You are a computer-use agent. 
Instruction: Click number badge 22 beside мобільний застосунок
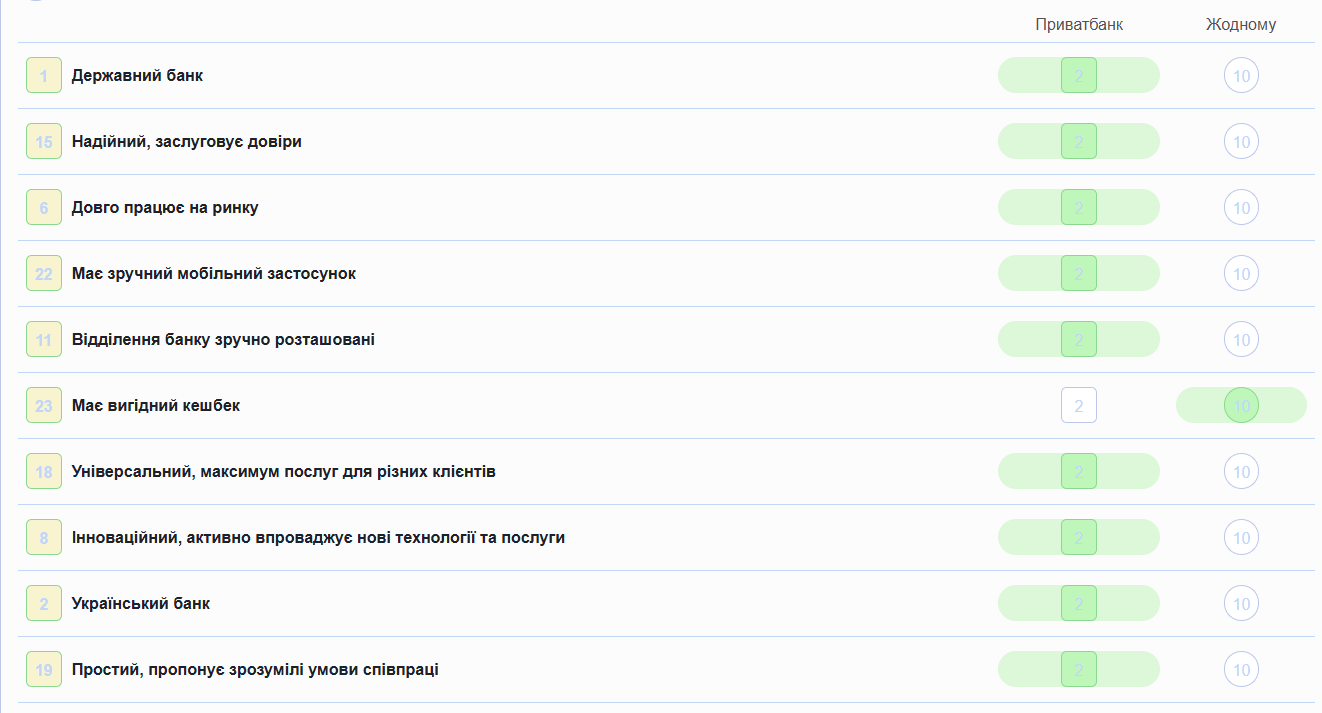[44, 273]
